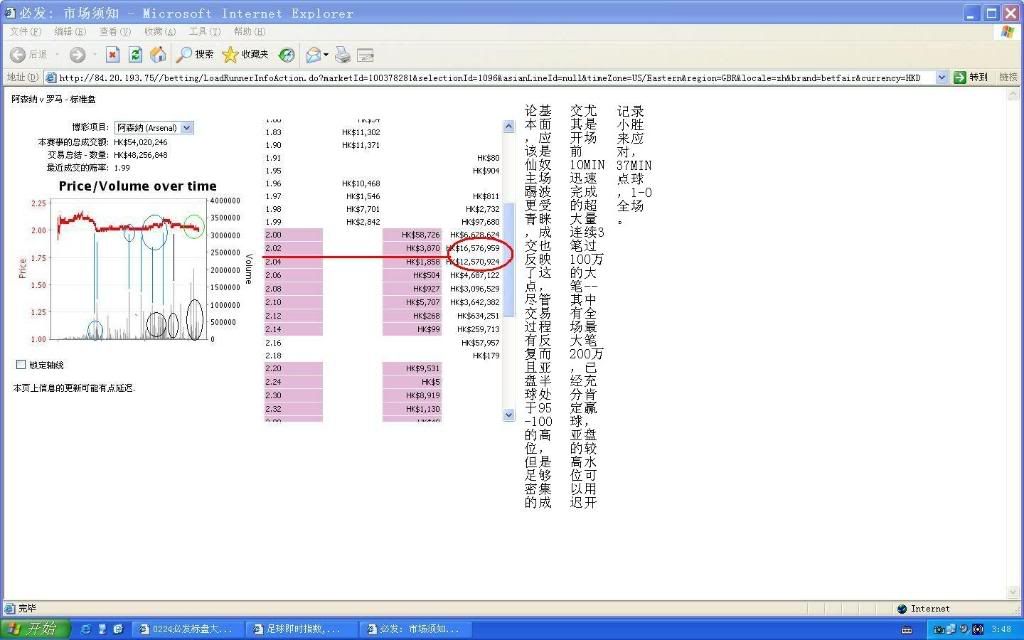The image size is (1024, 640).
Task: Go to Home via house icon
Action: (x=158, y=54)
